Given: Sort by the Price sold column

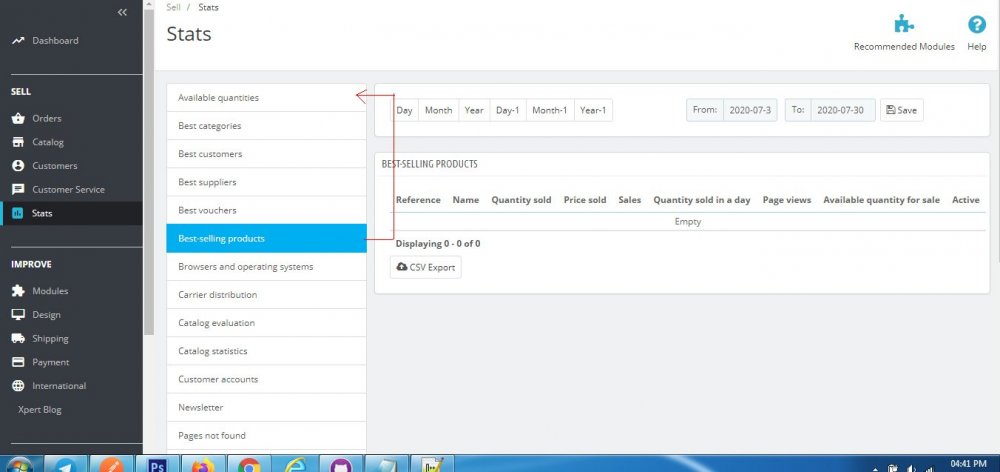Looking at the screenshot, I should (585, 200).
